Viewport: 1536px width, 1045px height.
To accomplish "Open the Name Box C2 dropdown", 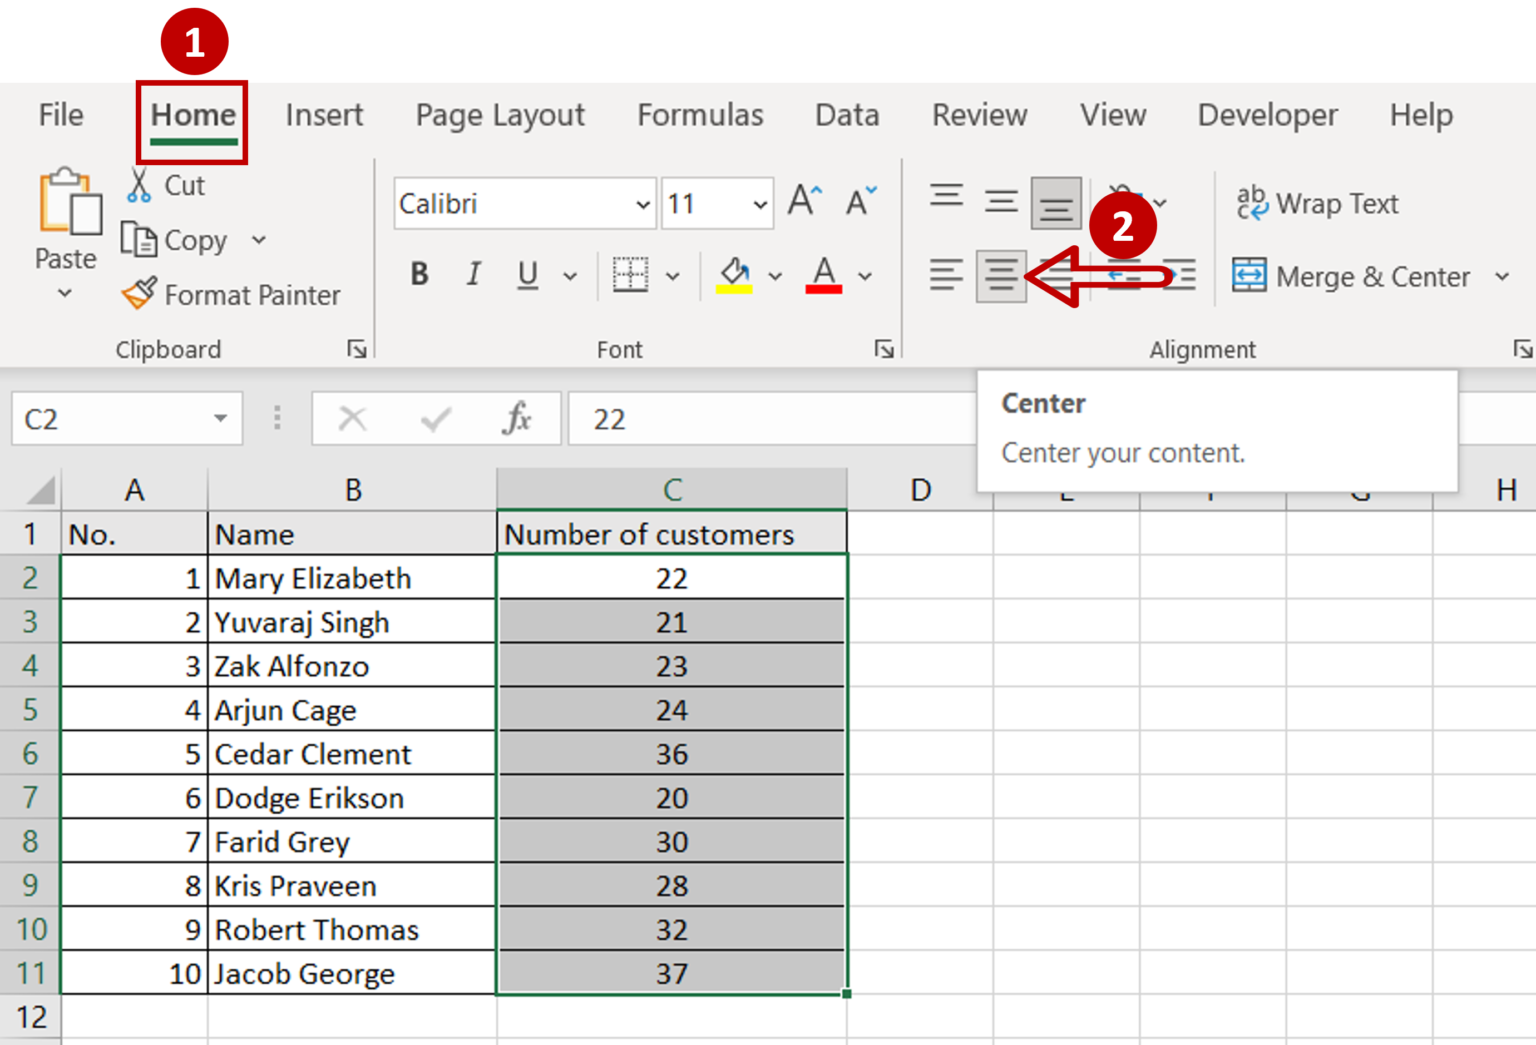I will (x=220, y=419).
